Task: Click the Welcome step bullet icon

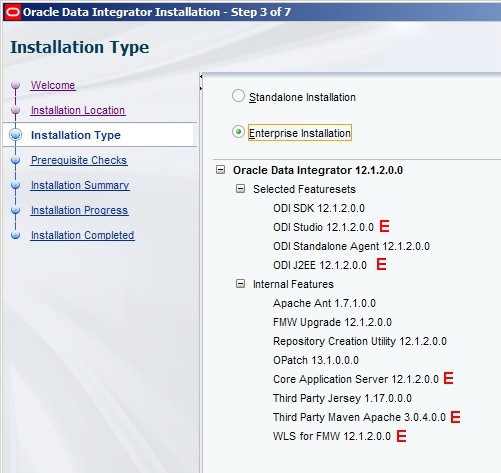Action: 15,85
